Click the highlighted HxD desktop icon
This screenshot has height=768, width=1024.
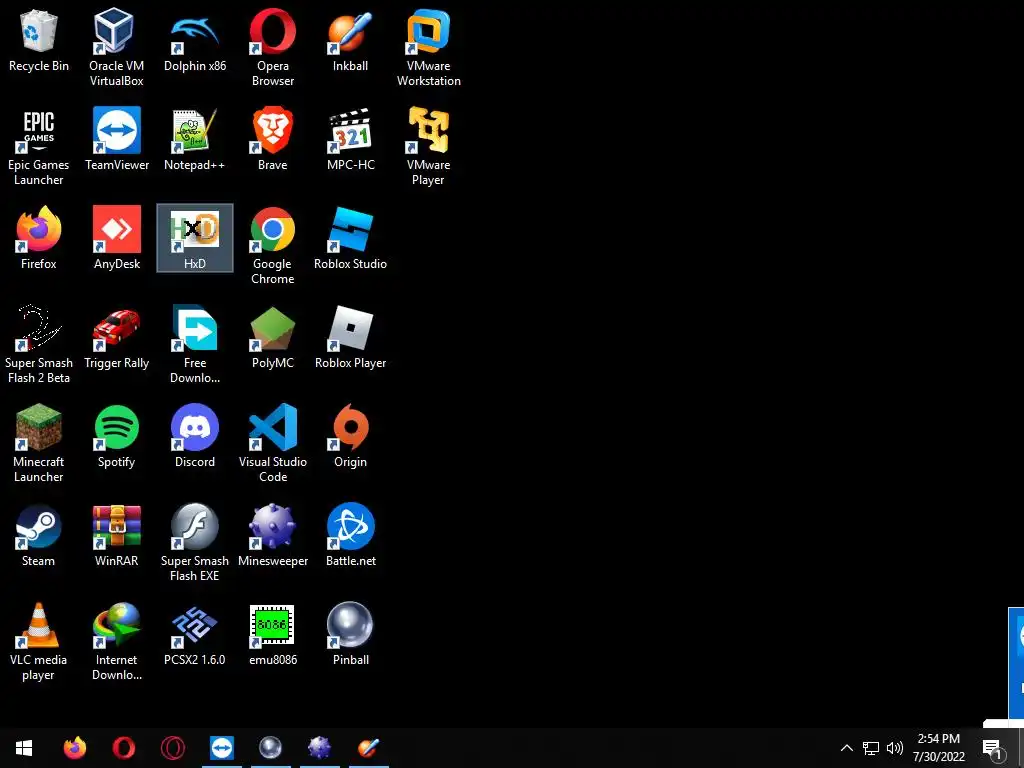pos(195,238)
